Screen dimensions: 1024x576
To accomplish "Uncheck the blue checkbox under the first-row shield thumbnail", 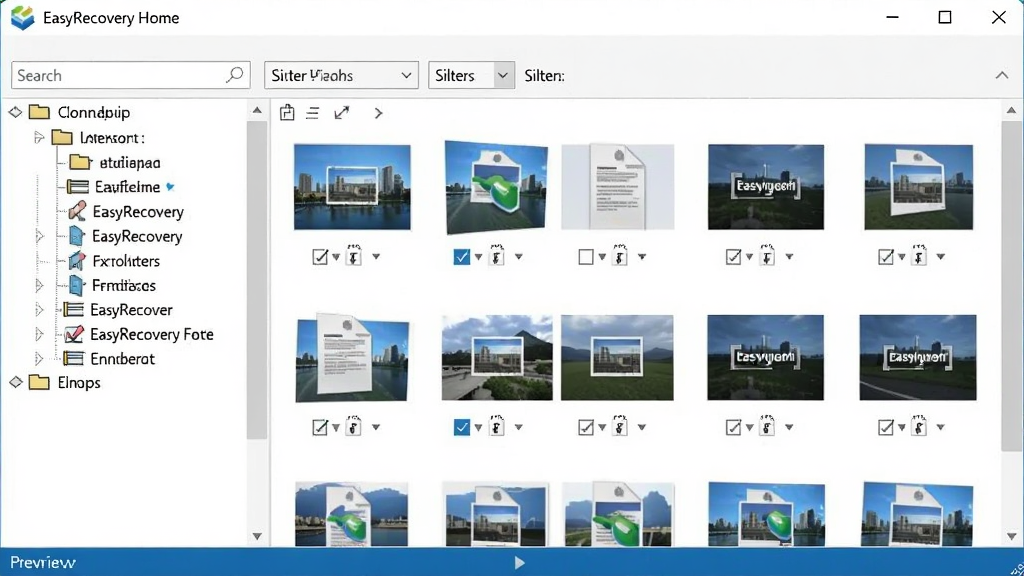I will pyautogui.click(x=462, y=257).
